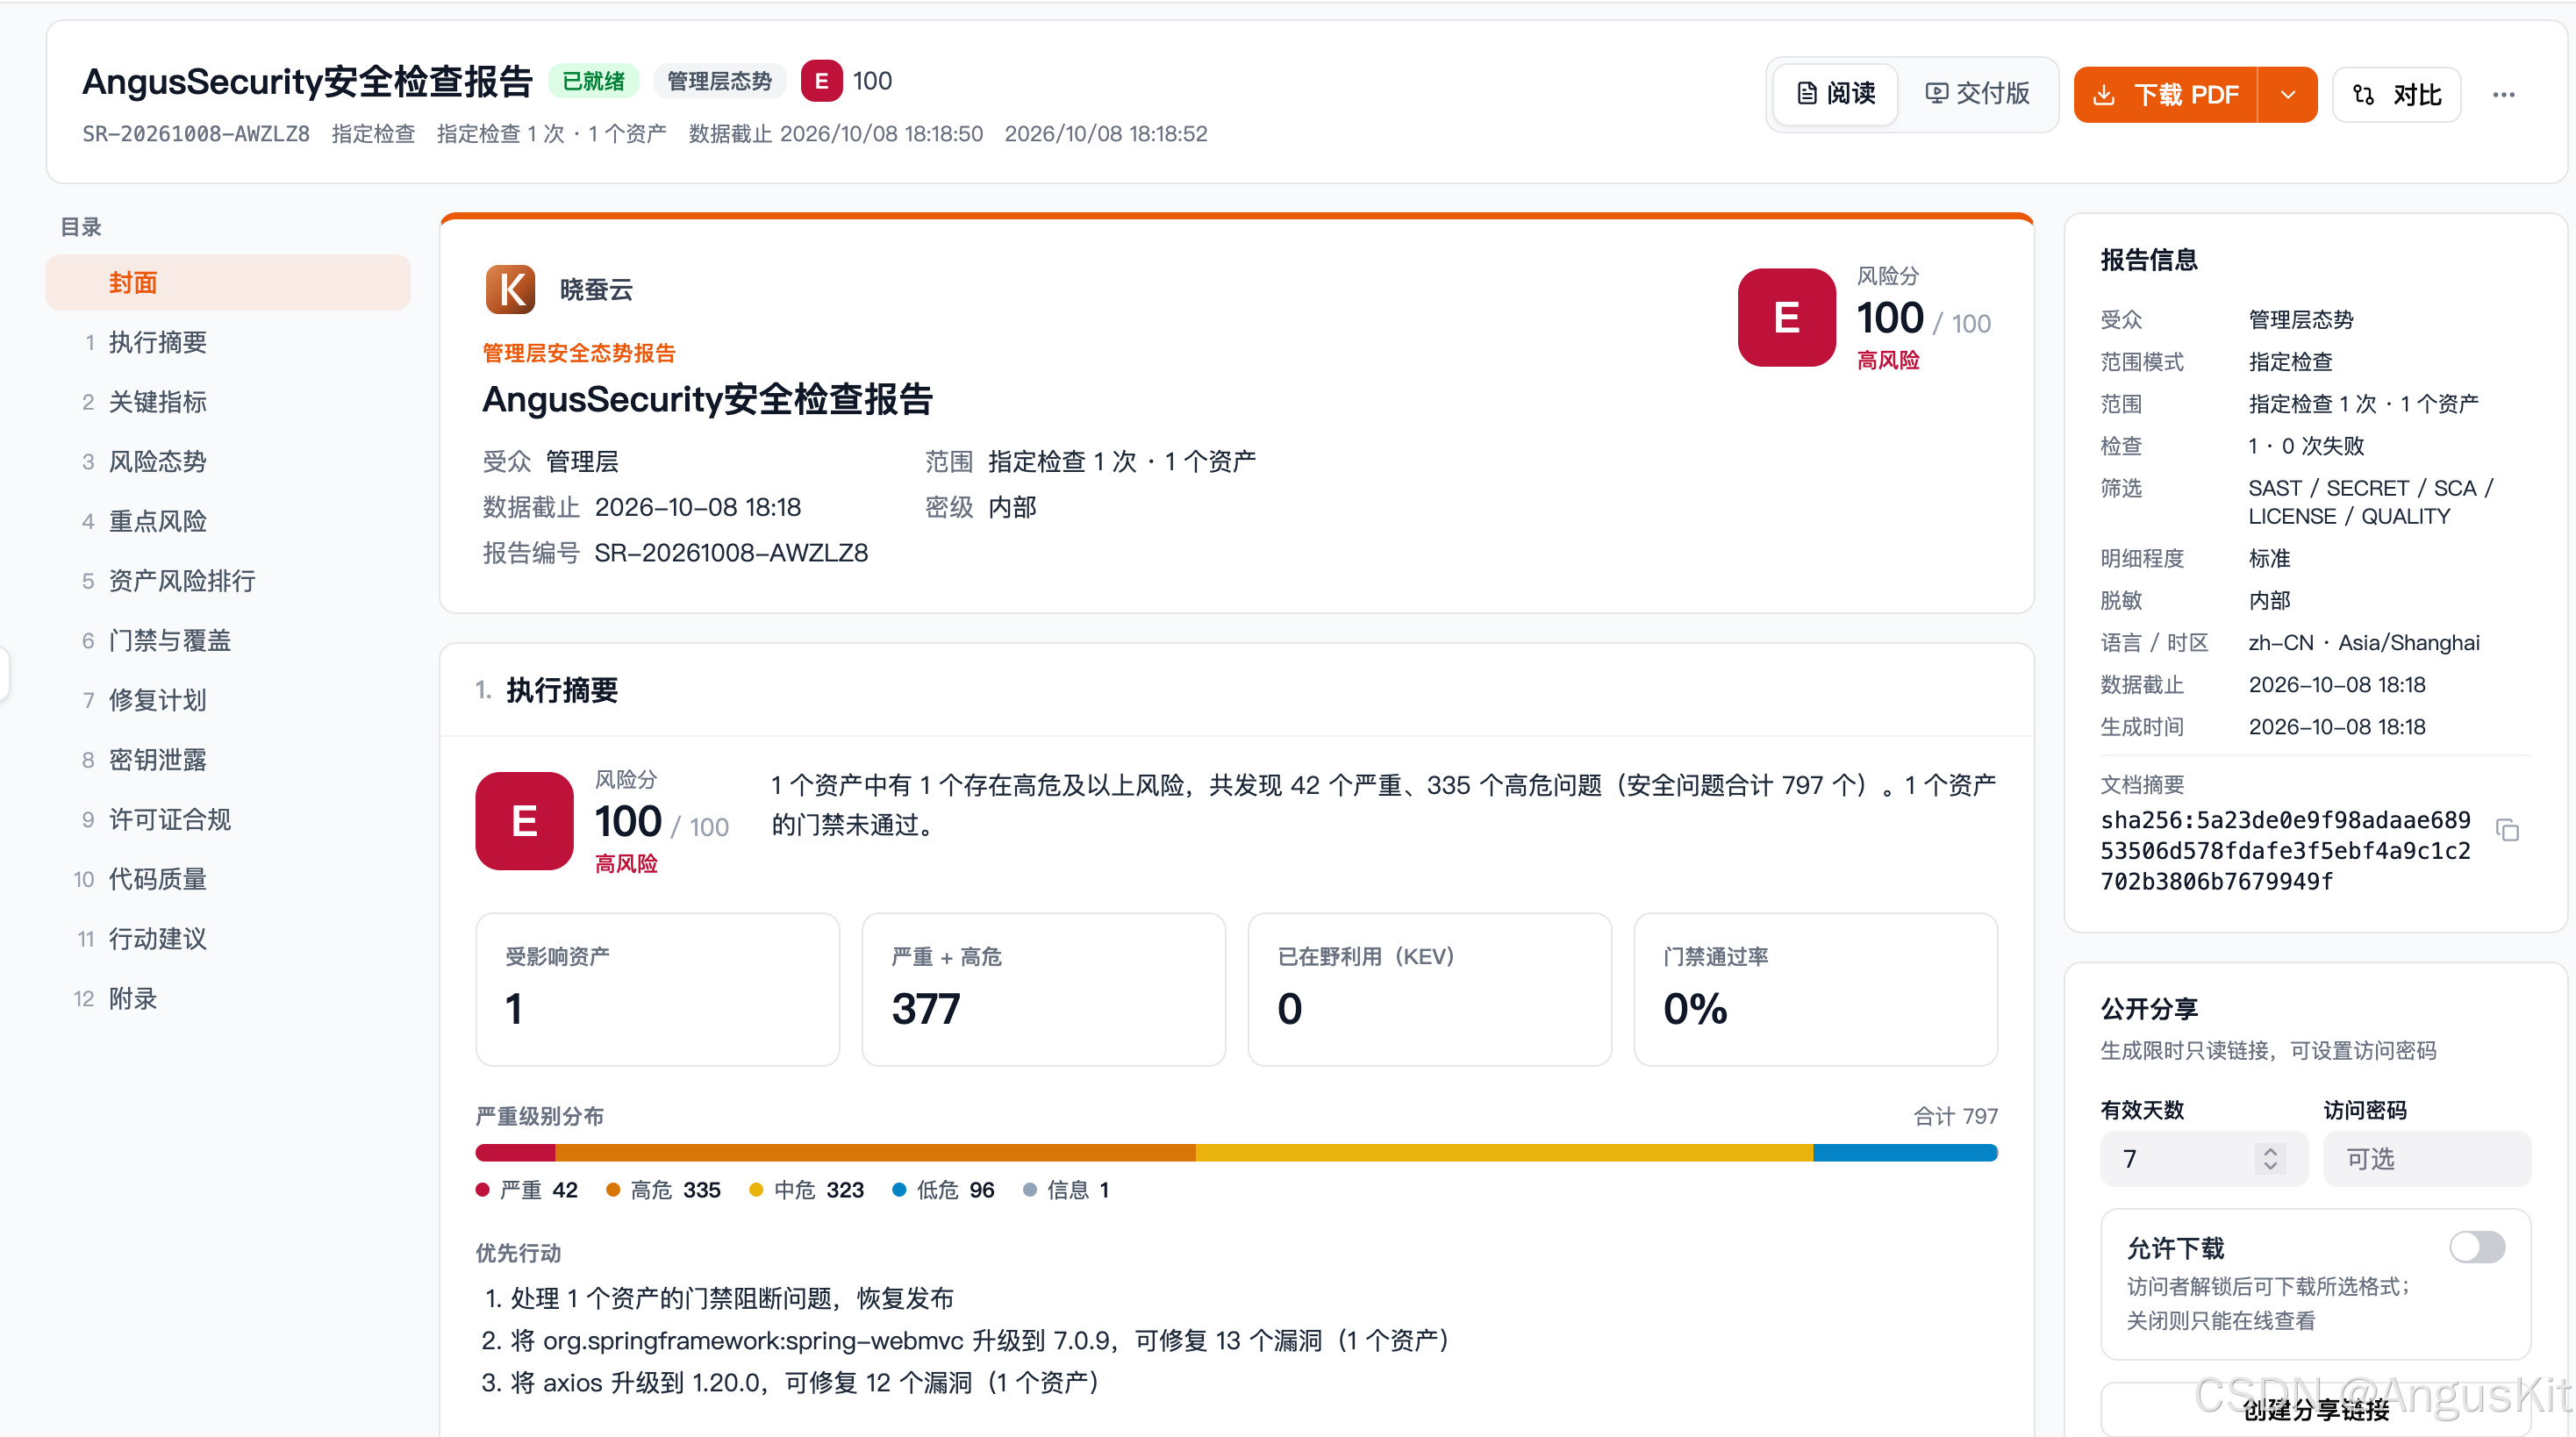
Task: Toggle the 允许下载 switch
Action: (x=2476, y=1247)
